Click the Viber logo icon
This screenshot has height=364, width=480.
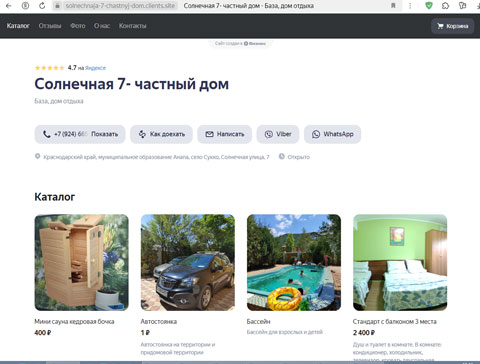tap(269, 134)
